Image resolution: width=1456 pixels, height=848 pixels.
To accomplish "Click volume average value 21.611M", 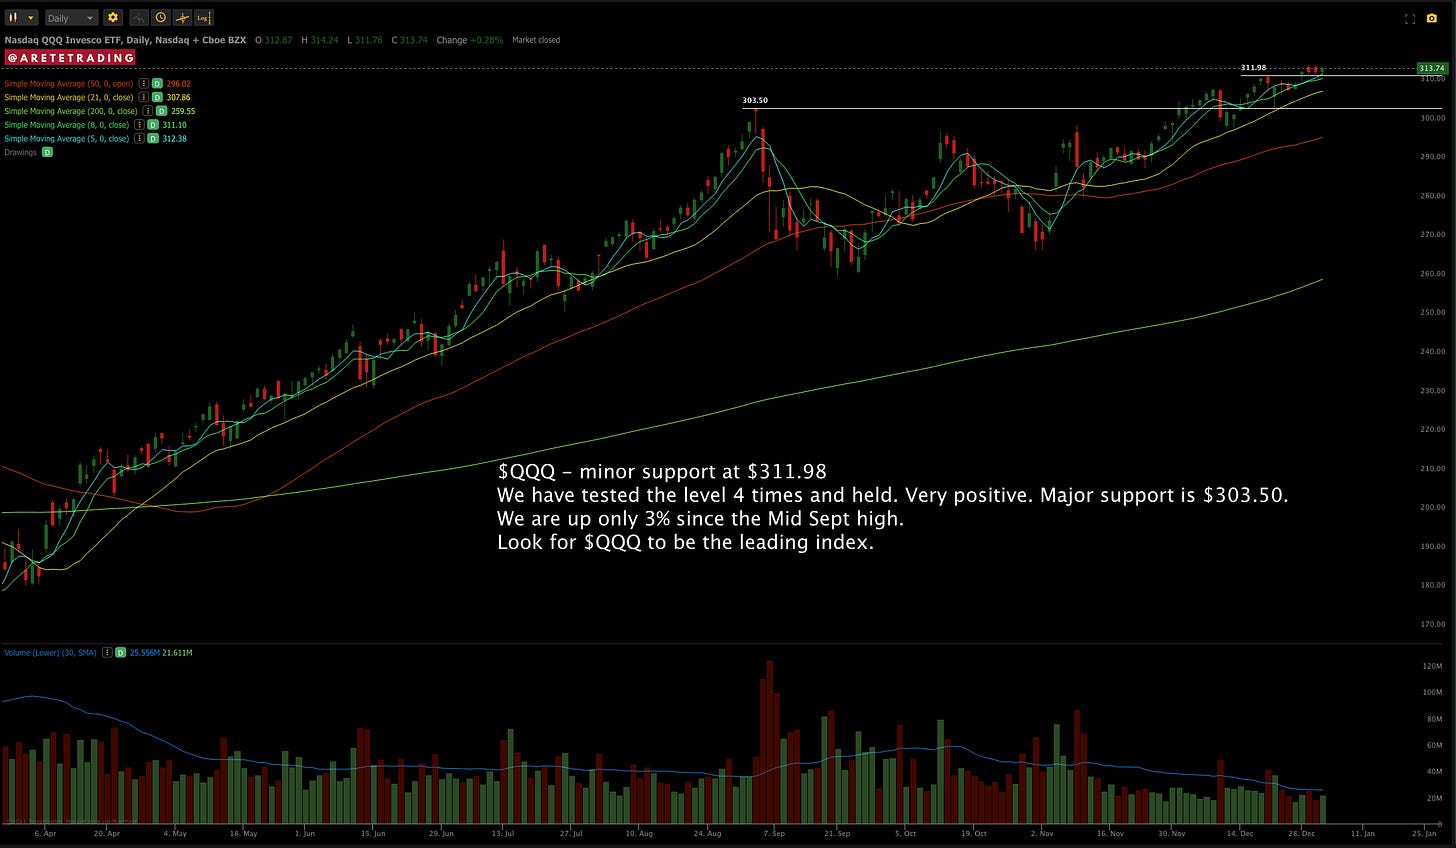I will (176, 653).
